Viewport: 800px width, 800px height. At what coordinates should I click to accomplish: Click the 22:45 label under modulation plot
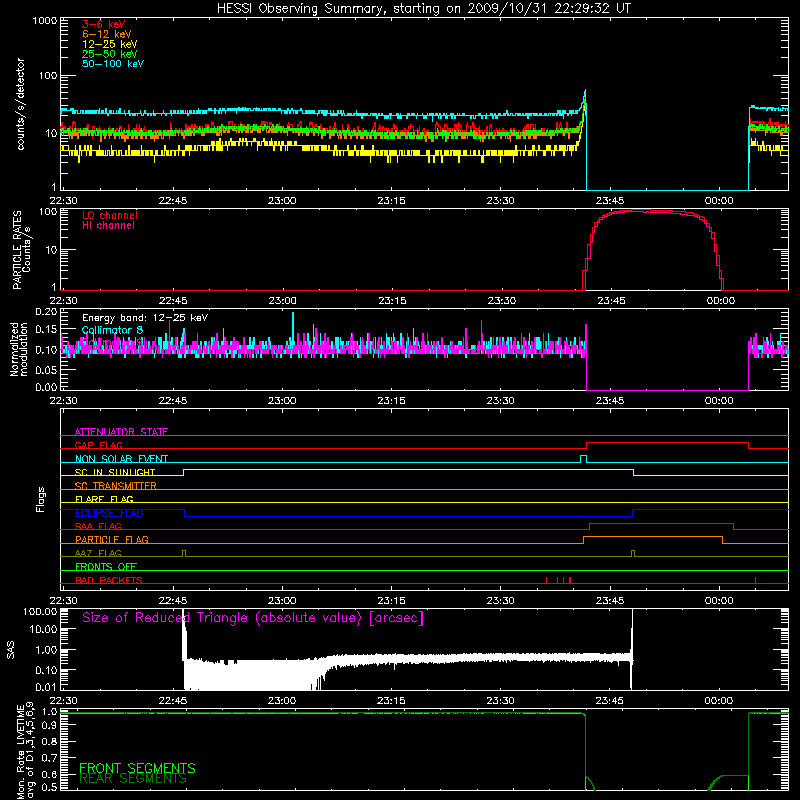172,401
